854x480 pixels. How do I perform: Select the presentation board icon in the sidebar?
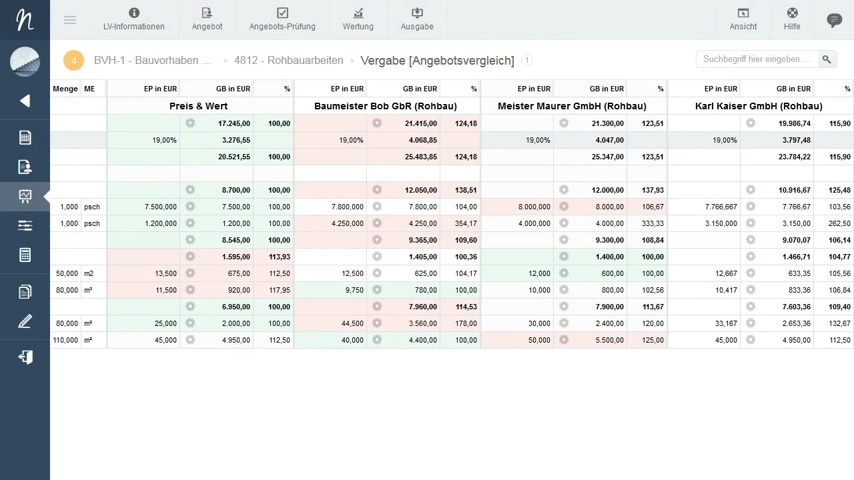tap(25, 196)
